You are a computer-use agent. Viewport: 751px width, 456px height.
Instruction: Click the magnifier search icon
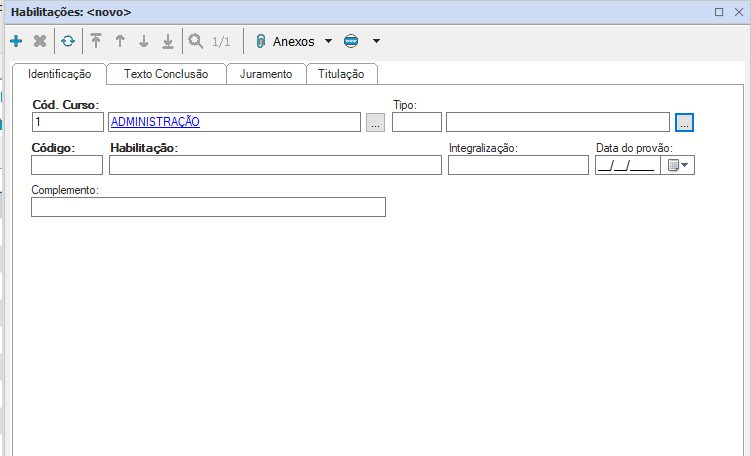196,41
